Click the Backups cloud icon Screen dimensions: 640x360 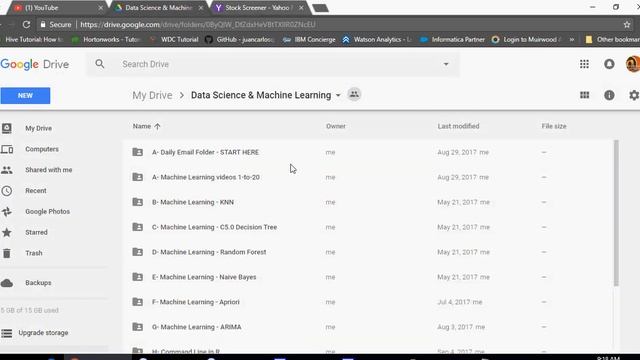pyautogui.click(x=7, y=283)
